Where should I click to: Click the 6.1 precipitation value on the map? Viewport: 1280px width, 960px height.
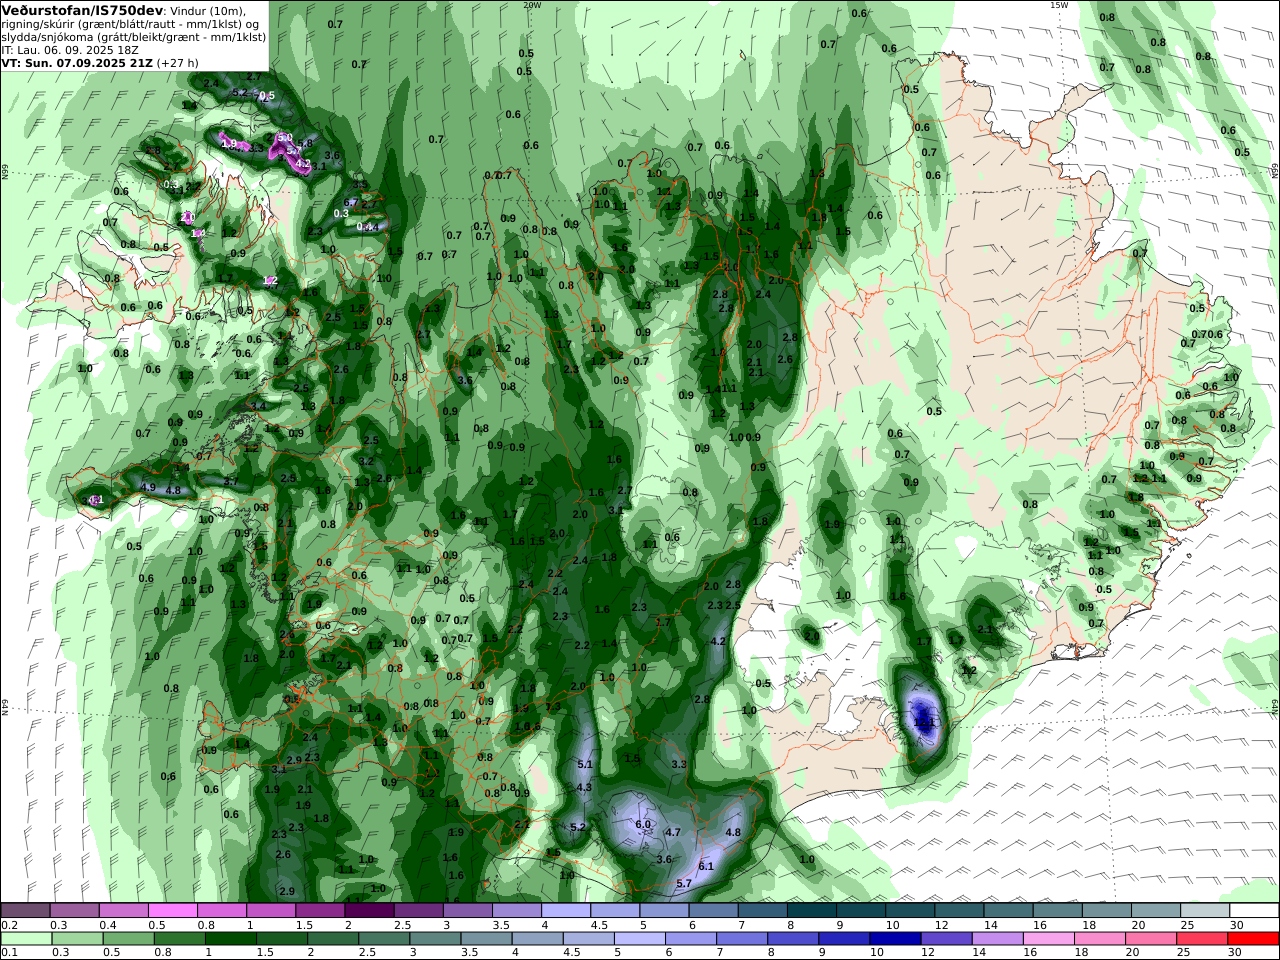coord(706,866)
